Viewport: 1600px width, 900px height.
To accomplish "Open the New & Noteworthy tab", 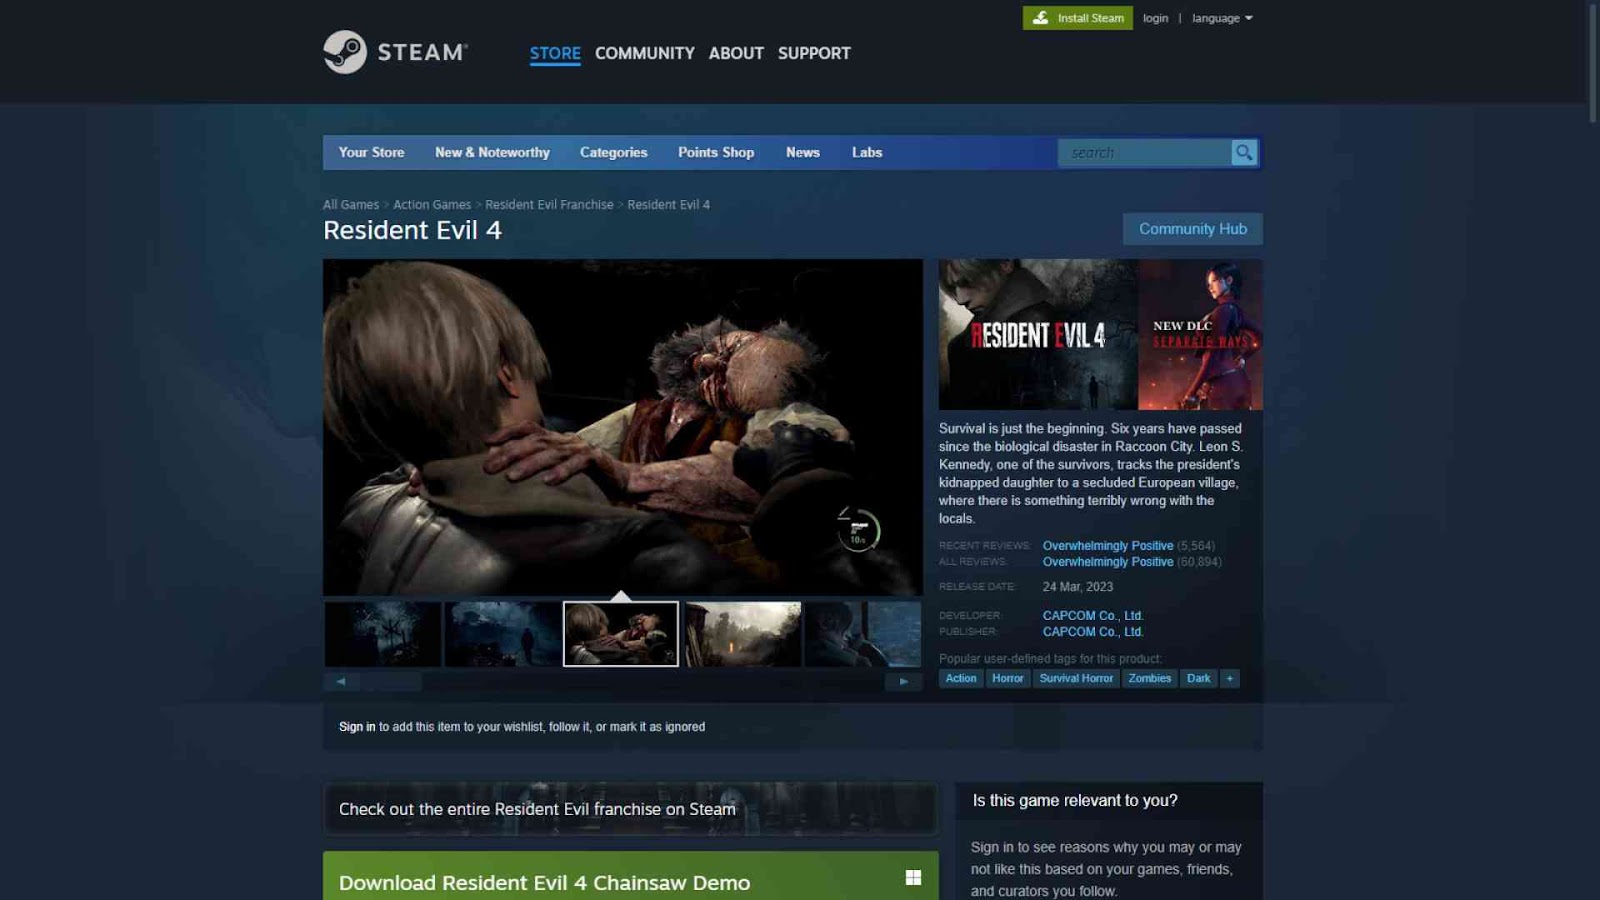I will [x=492, y=152].
